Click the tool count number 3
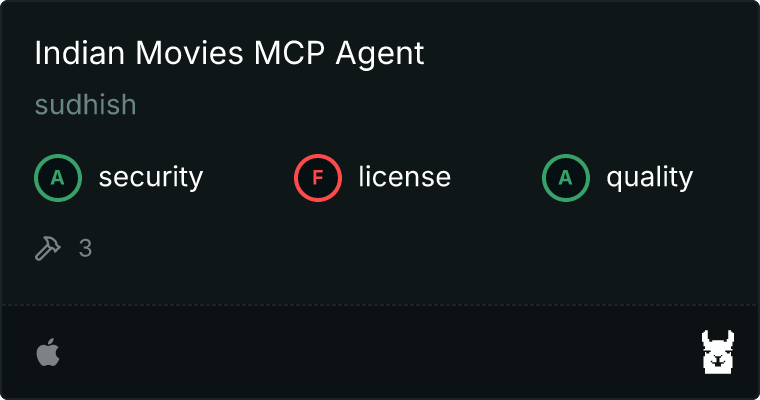The height and width of the screenshot is (400, 760). point(85,248)
